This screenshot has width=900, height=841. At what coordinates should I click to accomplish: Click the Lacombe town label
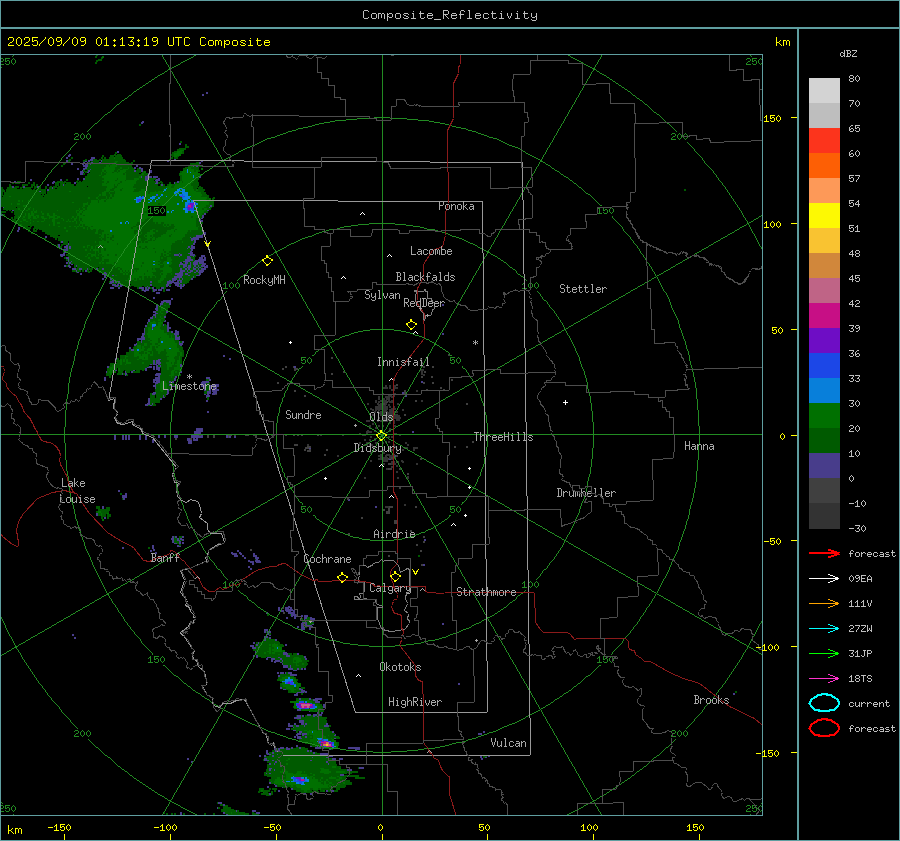pyautogui.click(x=431, y=251)
